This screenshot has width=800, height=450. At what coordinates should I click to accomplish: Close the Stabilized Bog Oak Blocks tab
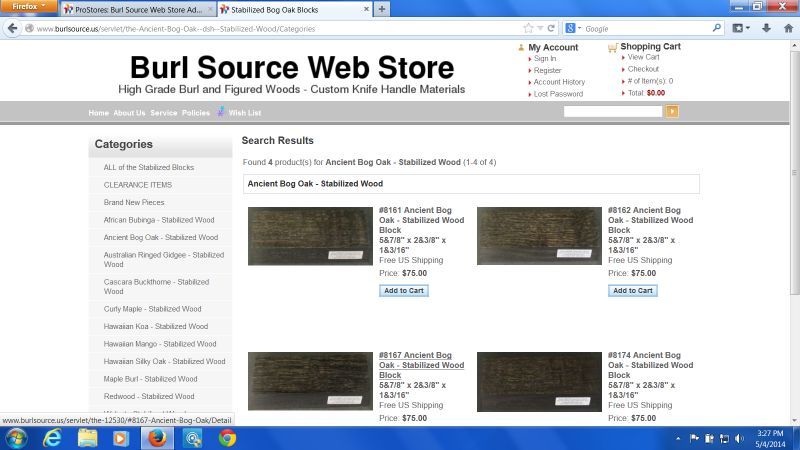(x=366, y=9)
